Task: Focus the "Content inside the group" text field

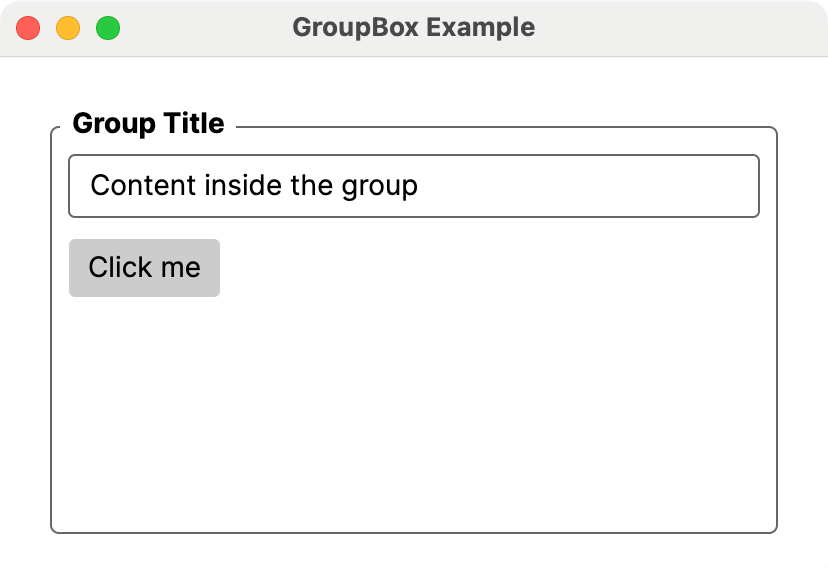Action: pos(413,186)
